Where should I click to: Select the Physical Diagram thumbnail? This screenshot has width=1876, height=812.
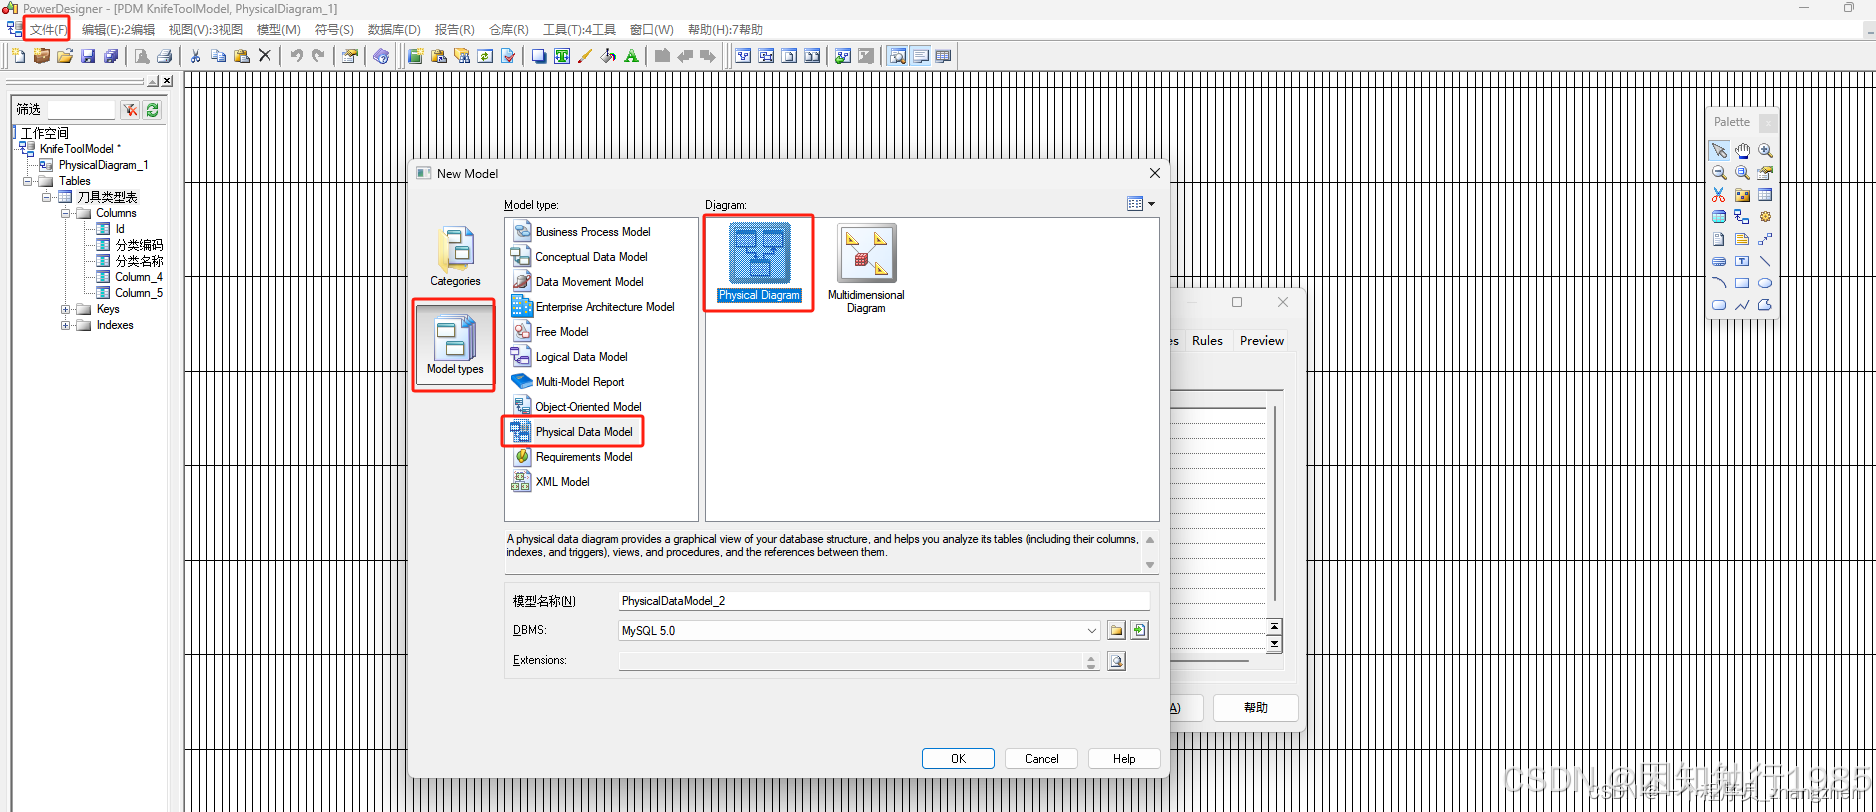click(759, 263)
